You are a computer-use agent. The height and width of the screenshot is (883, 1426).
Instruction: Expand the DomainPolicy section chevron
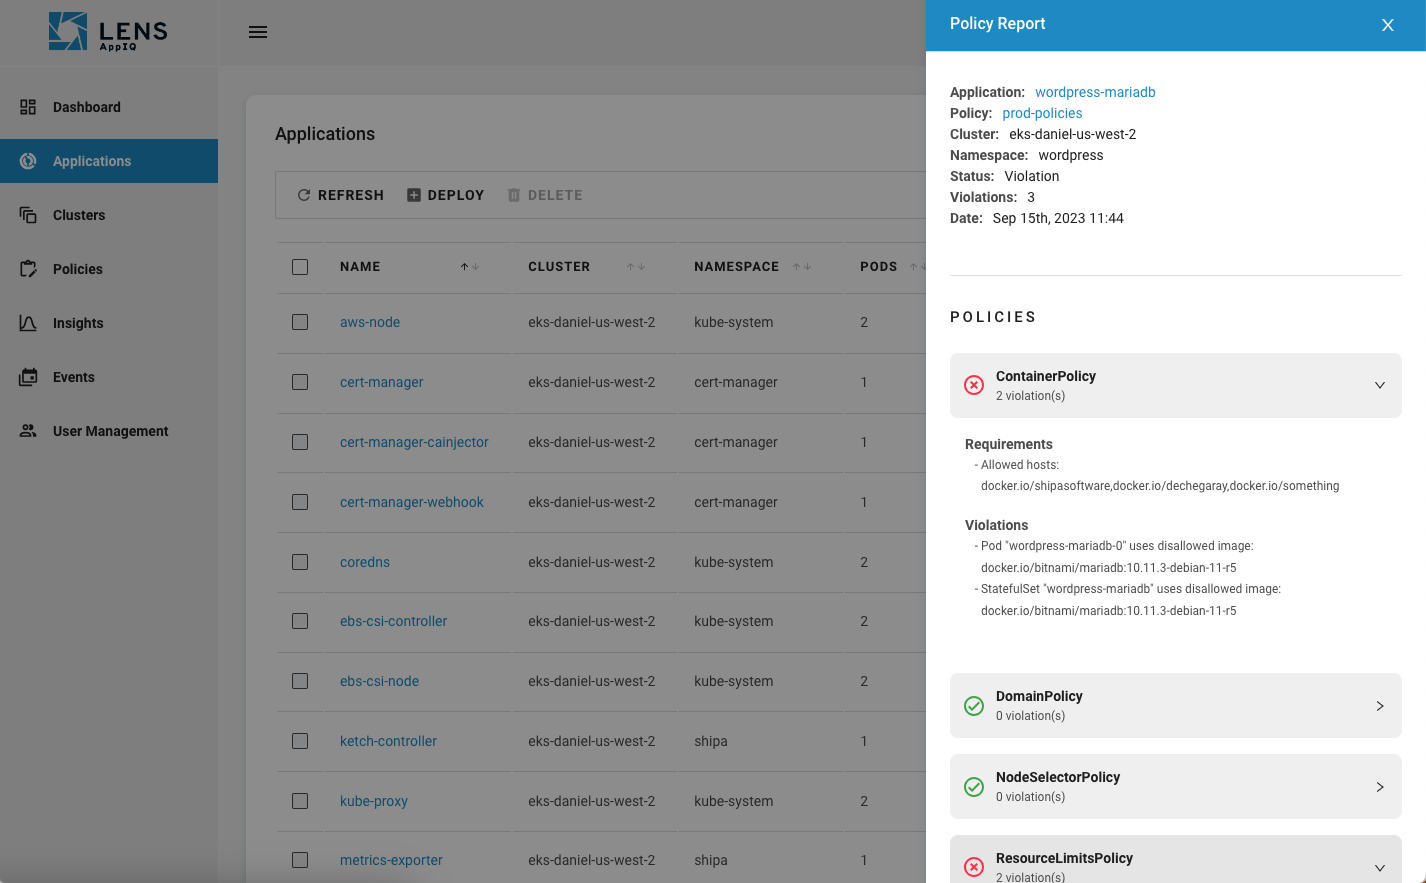click(x=1380, y=706)
